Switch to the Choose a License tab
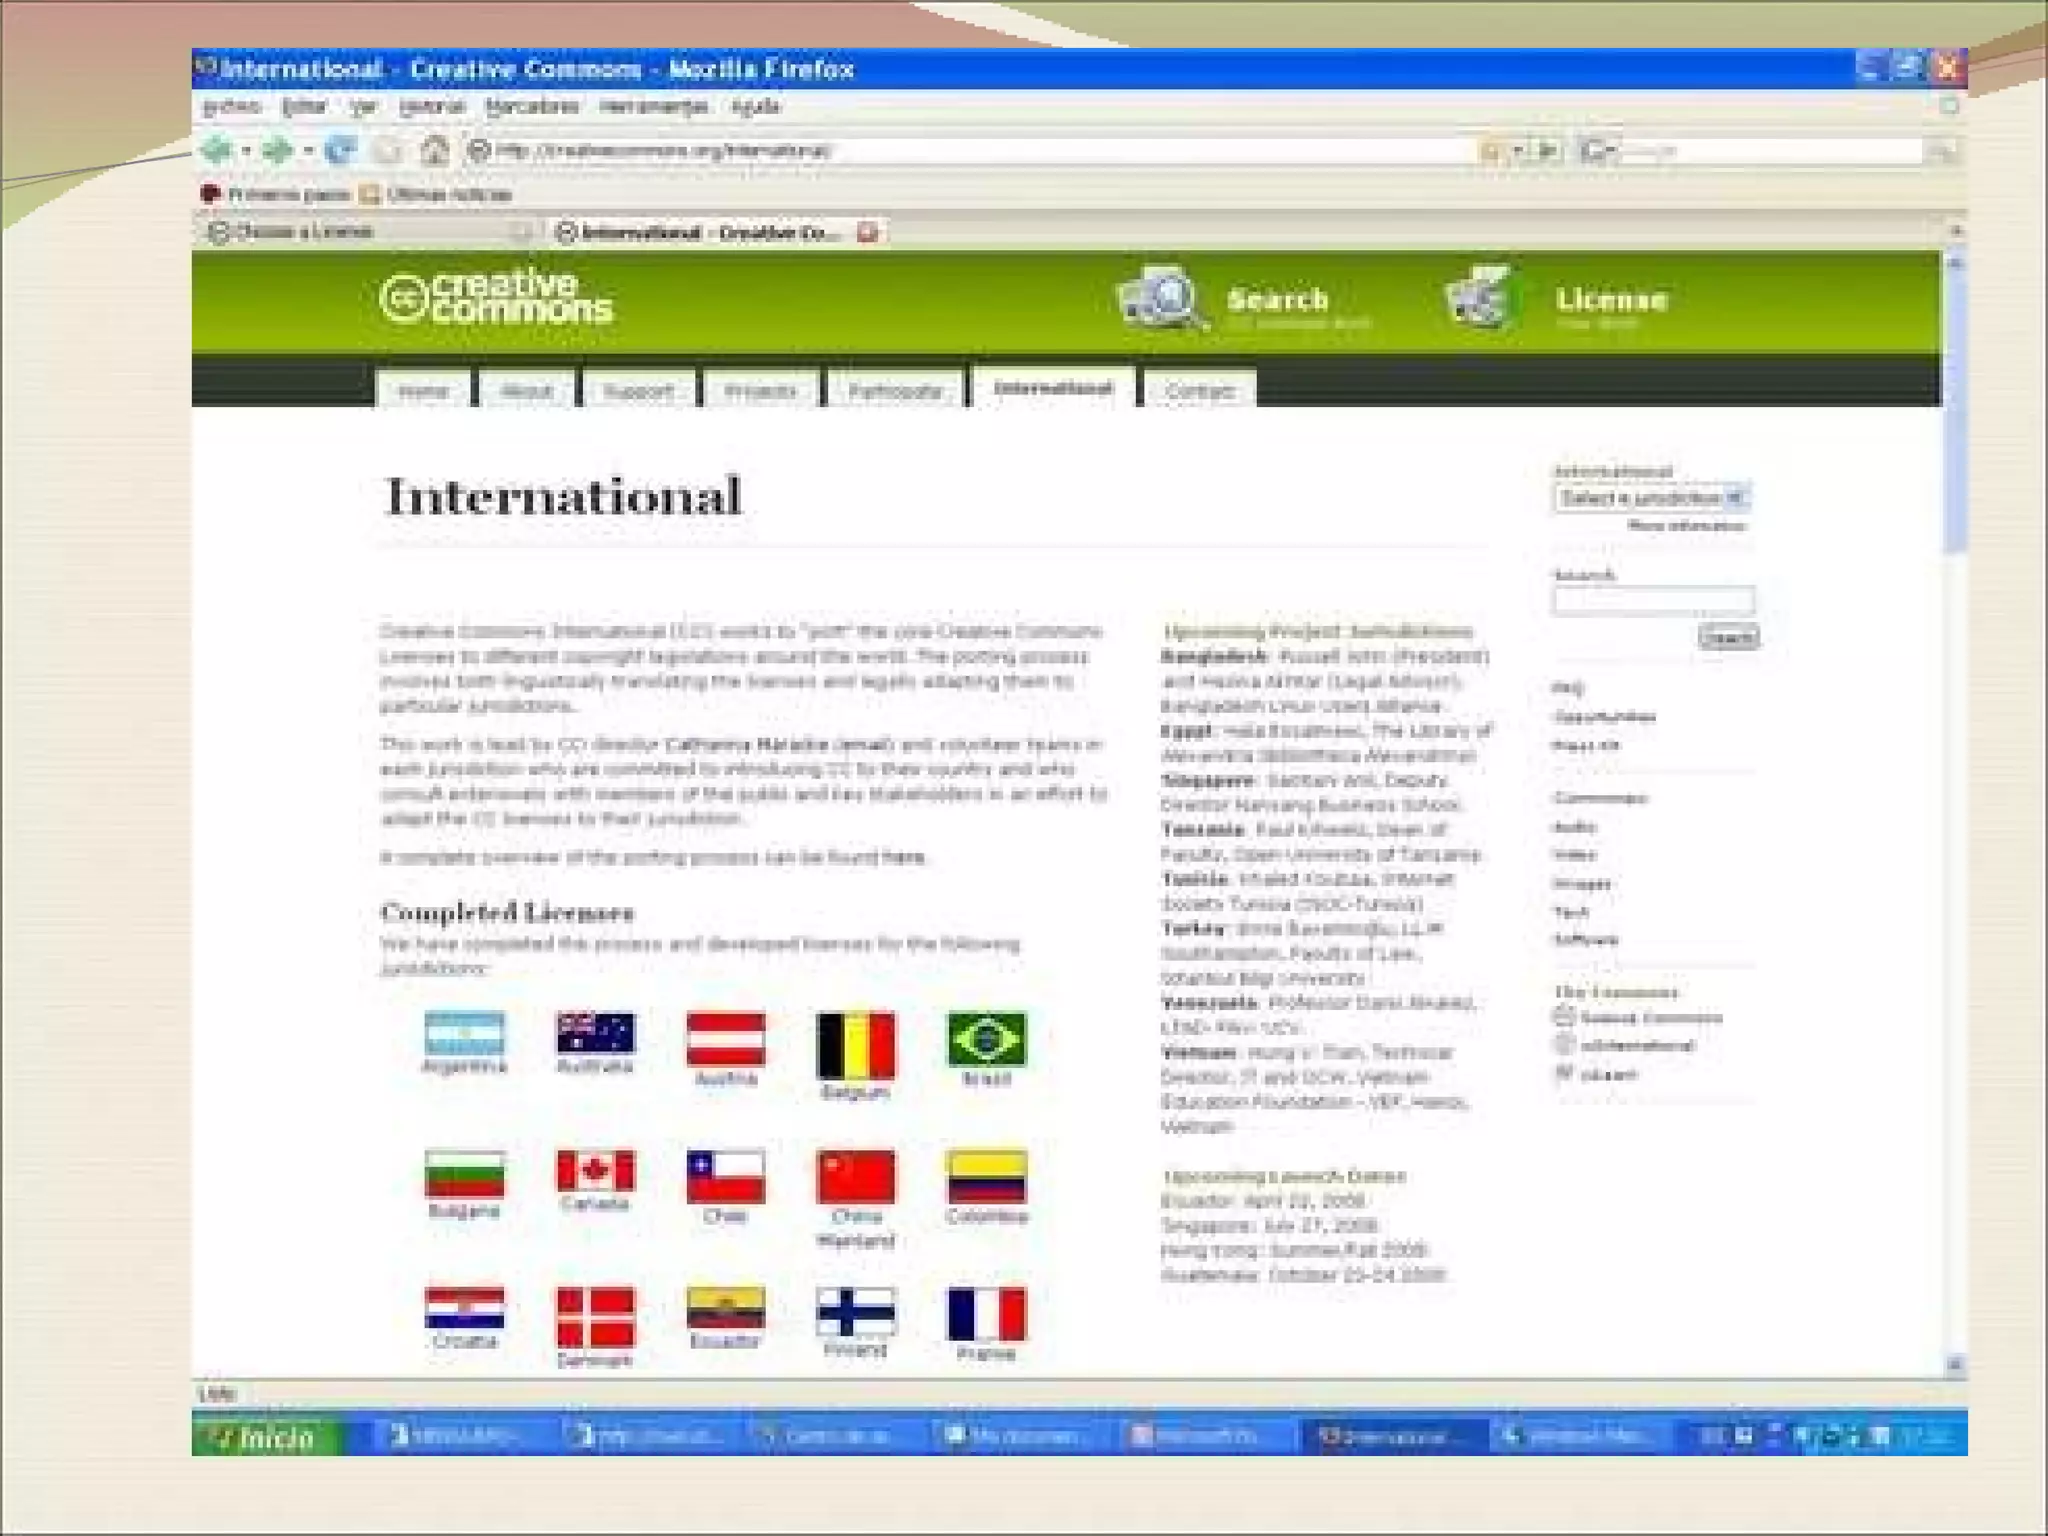Screen dimensions: 2048x1536 pos(300,232)
